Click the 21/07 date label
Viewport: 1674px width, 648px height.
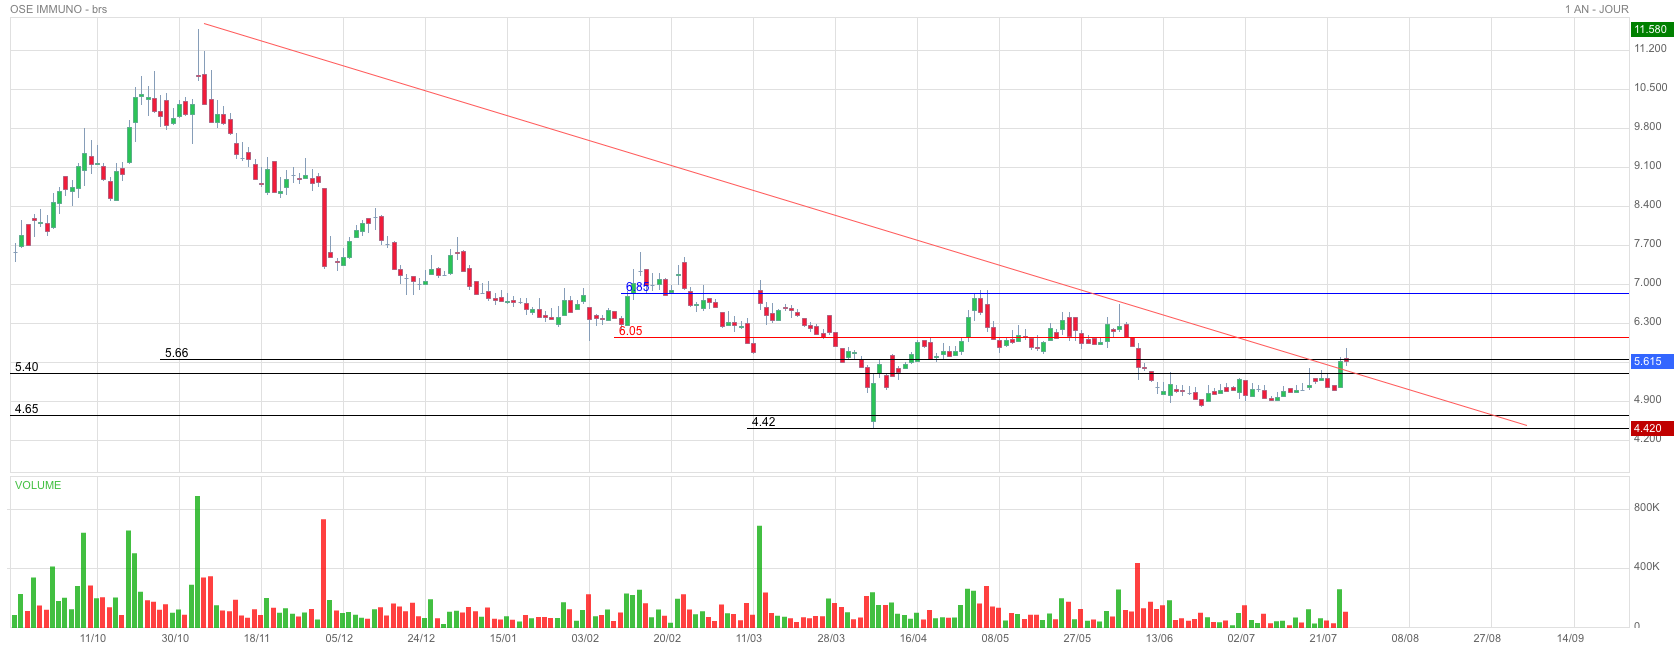tap(1323, 638)
